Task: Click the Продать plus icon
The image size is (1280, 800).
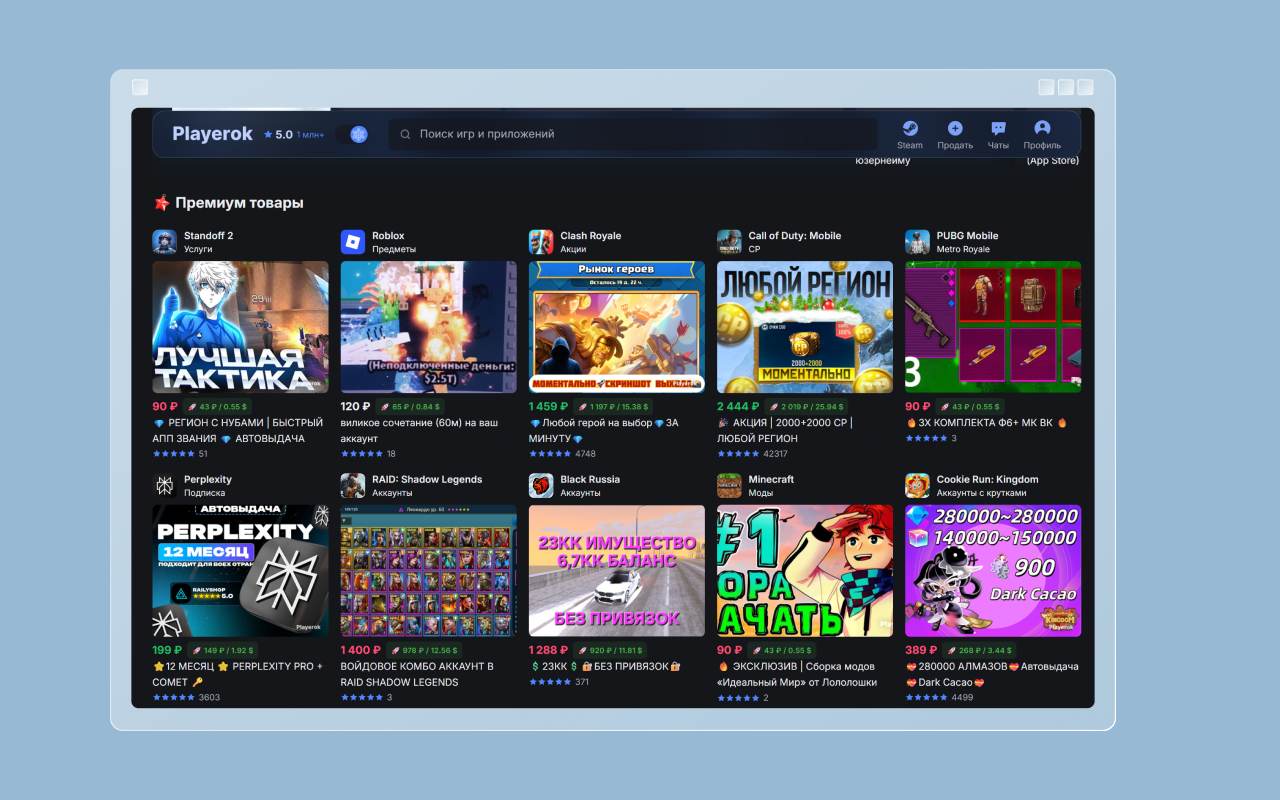Action: pyautogui.click(x=955, y=128)
